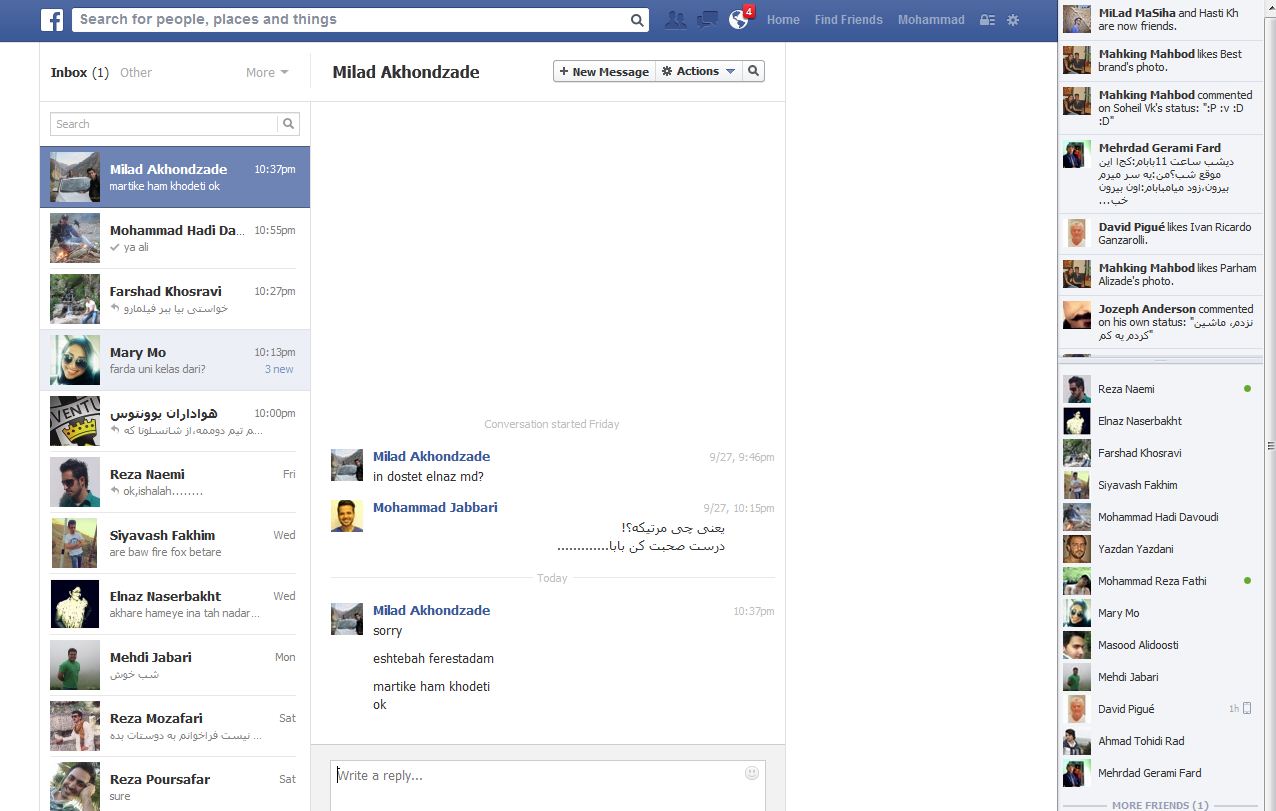
Task: Open Mohammad Hadi Da... conversation
Action: [x=175, y=238]
